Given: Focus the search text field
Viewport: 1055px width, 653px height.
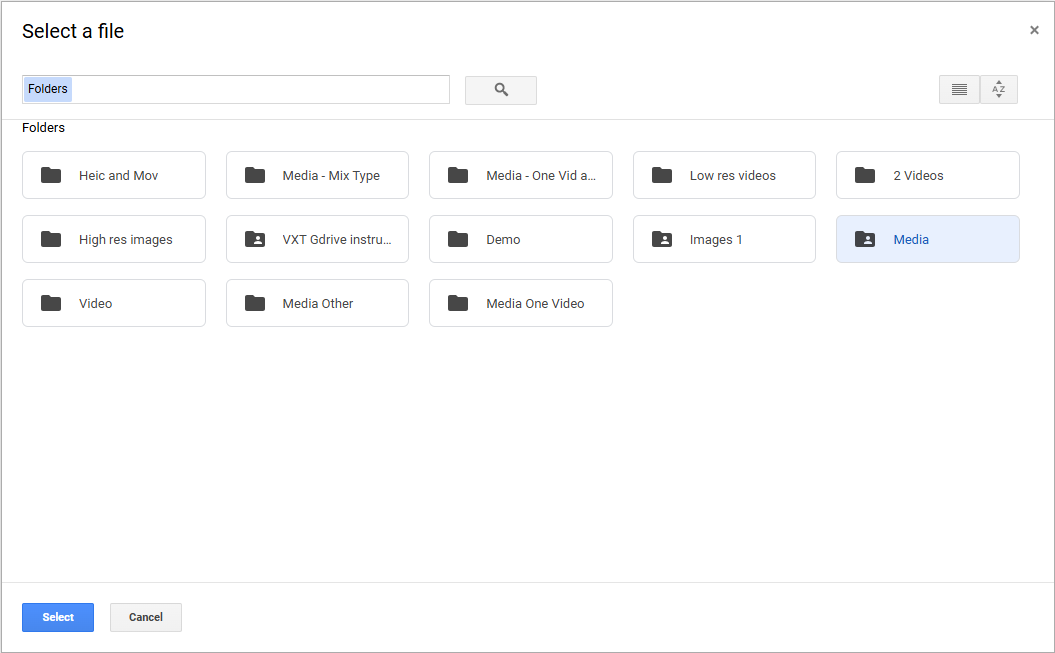Looking at the screenshot, I should click(260, 90).
